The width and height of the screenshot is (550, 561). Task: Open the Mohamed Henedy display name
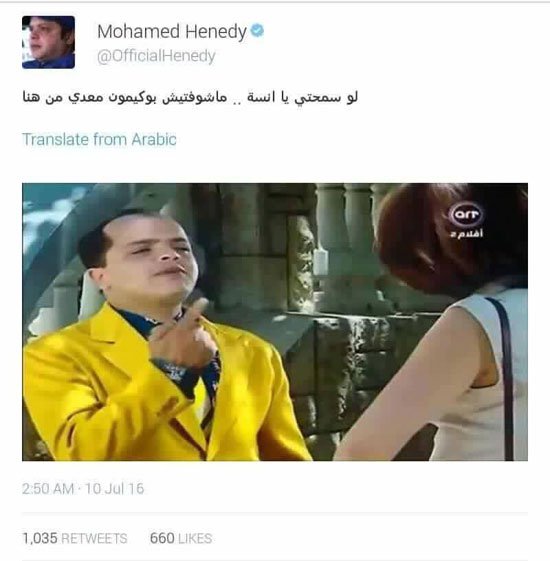click(x=172, y=31)
